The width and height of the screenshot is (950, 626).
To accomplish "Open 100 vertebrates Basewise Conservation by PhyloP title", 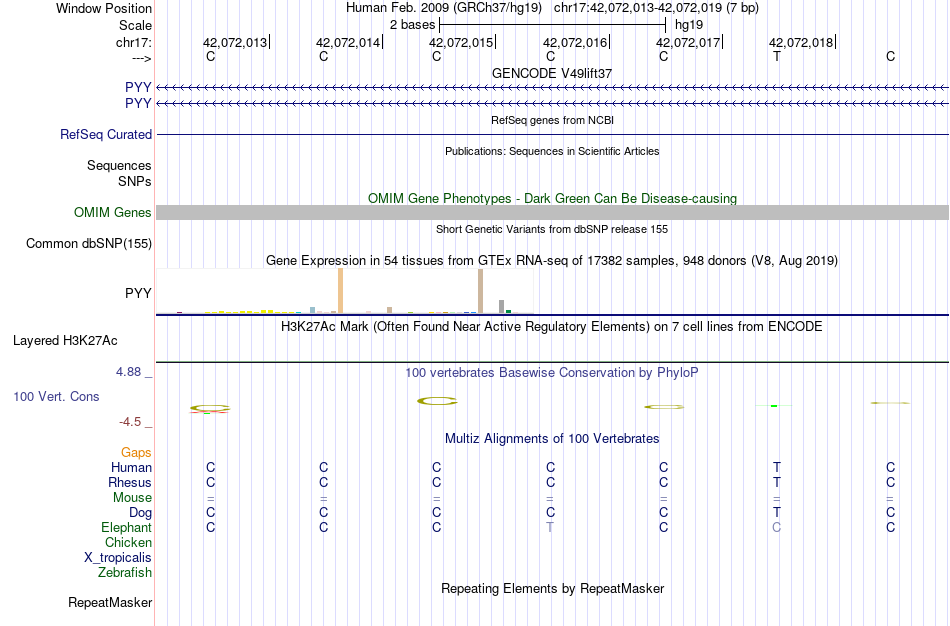I will tap(552, 373).
